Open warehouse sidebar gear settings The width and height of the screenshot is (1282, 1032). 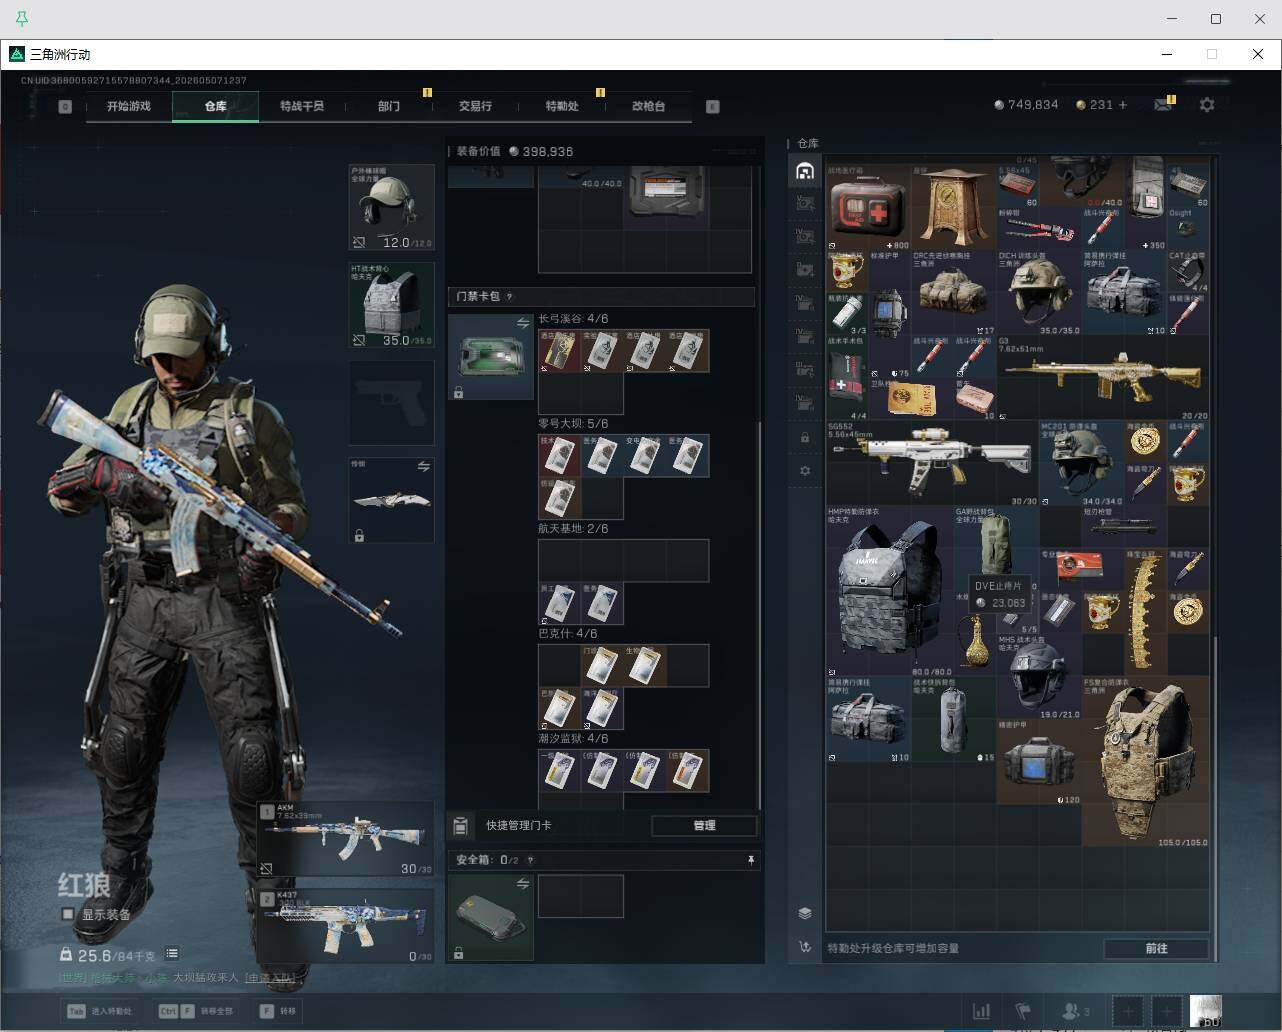click(x=805, y=471)
